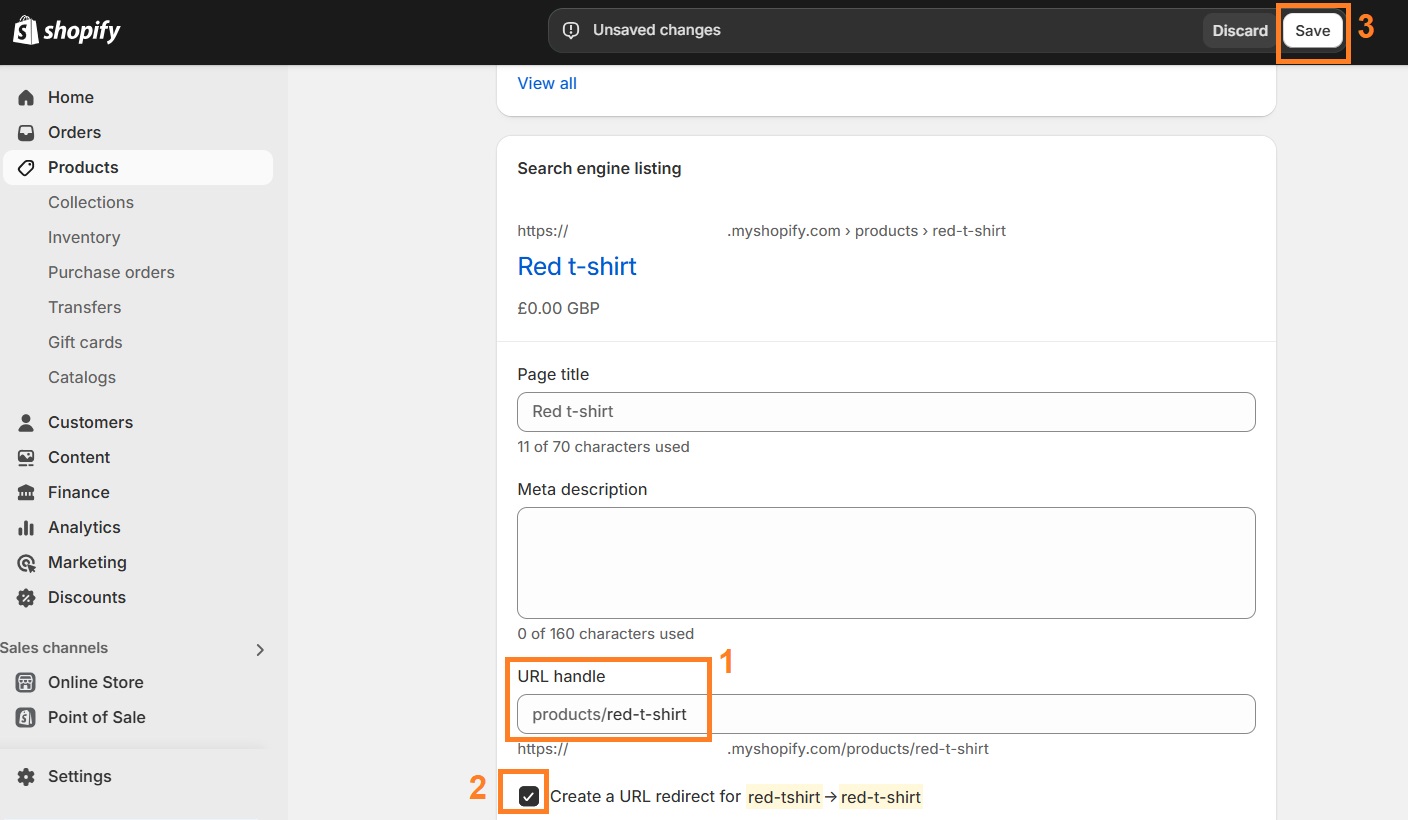
Task: Click the Finance bank icon
Action: click(27, 492)
